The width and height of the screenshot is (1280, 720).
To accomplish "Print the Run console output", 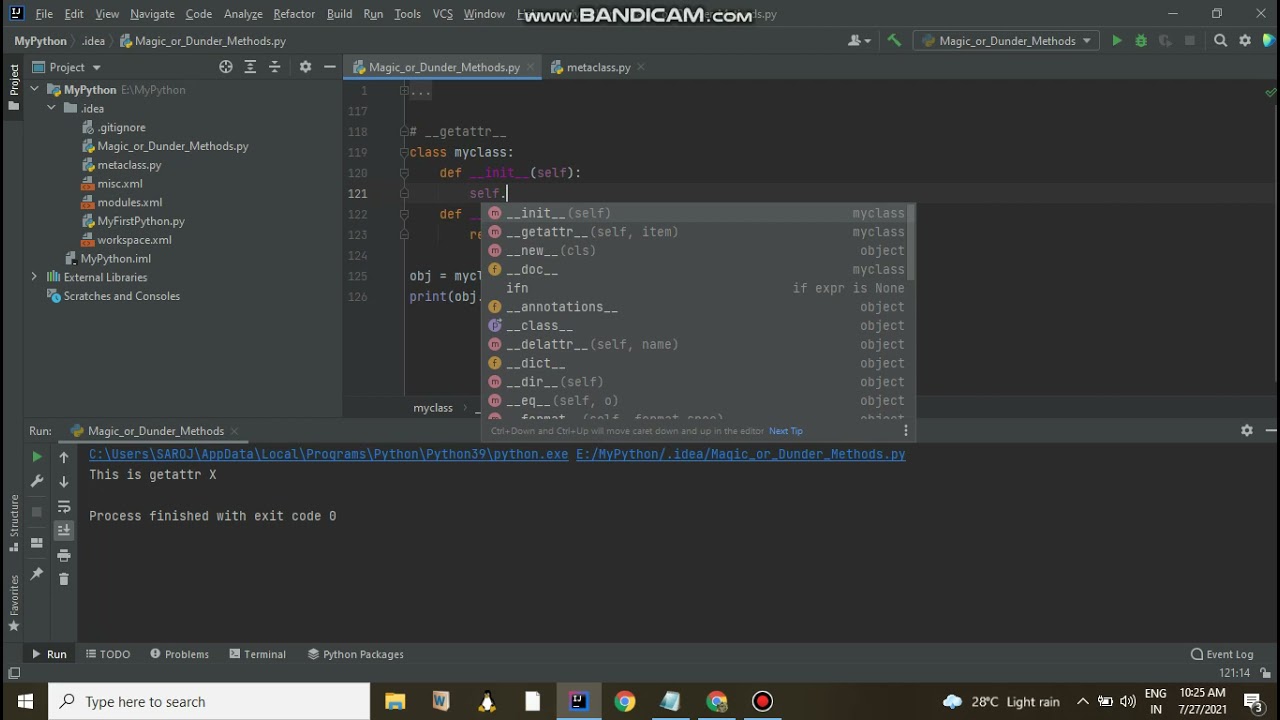I will click(64, 555).
